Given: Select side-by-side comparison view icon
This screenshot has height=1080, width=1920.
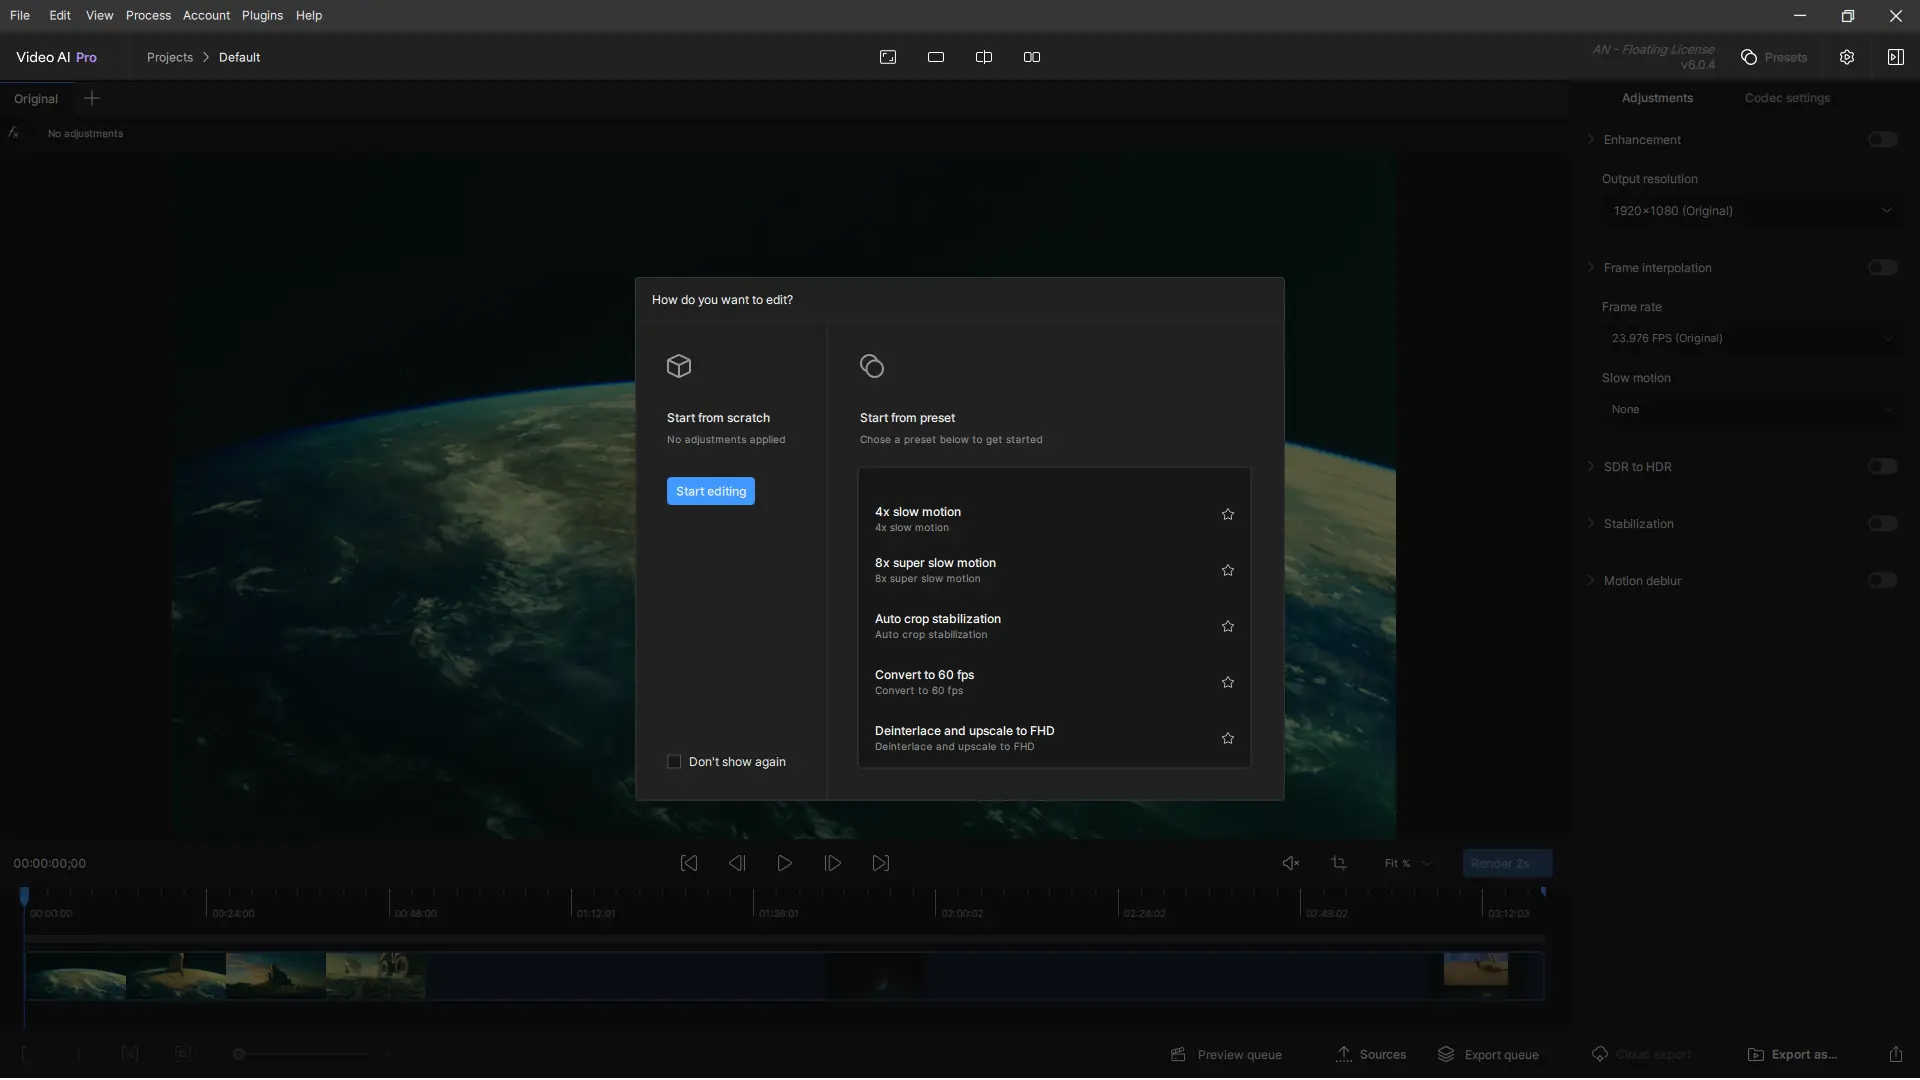Looking at the screenshot, I should click(1032, 57).
